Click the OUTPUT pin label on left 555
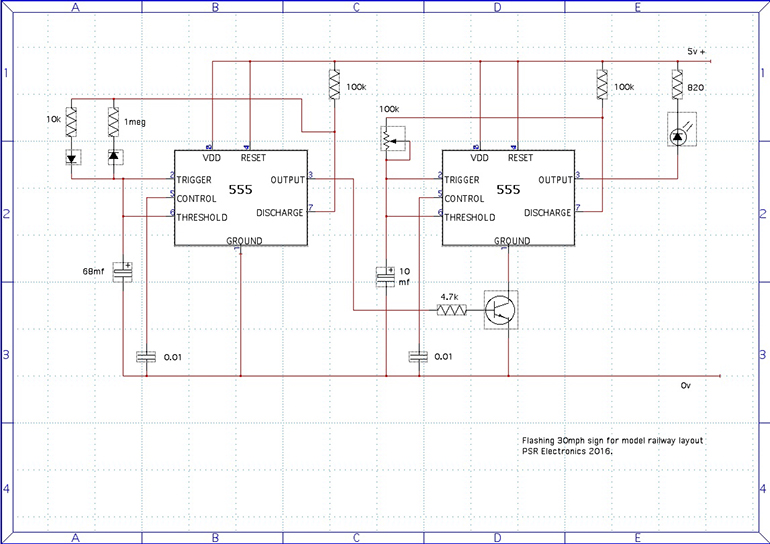The height and width of the screenshot is (544, 770). (x=287, y=180)
